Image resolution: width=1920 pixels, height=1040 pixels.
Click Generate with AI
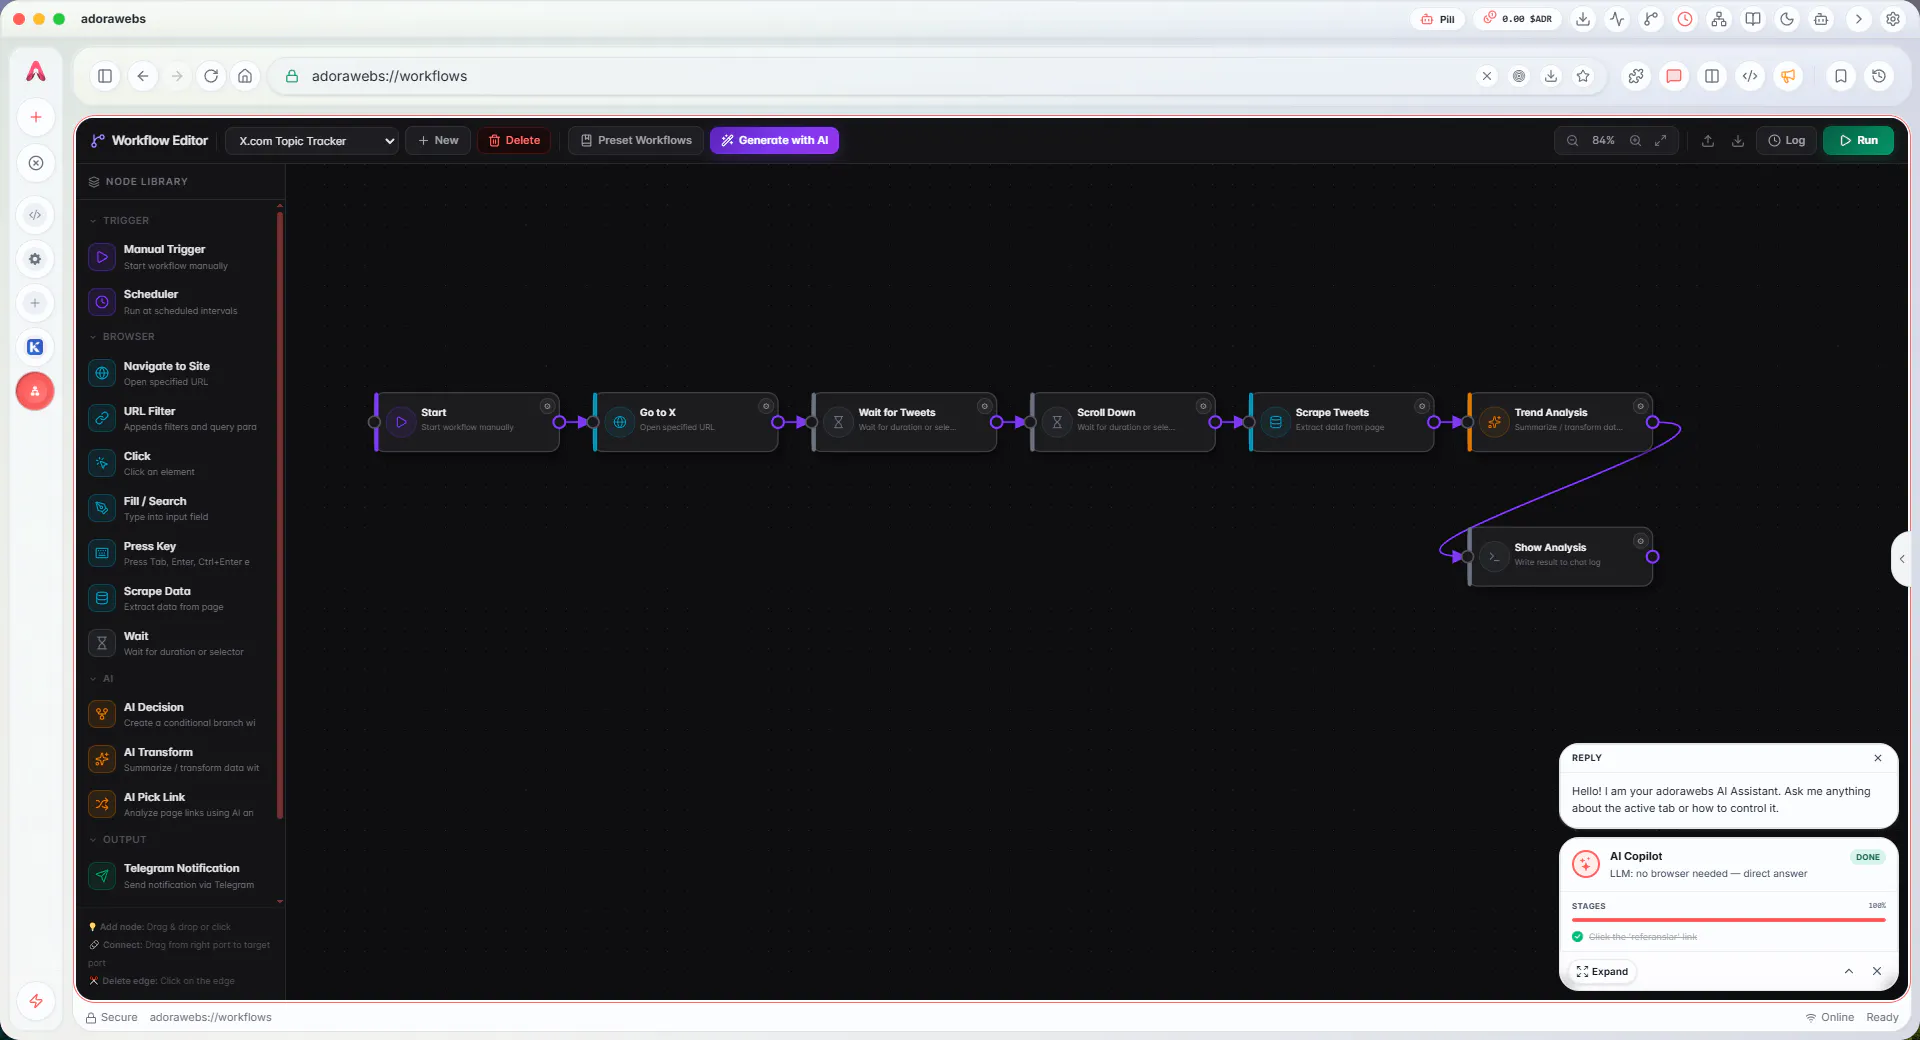[x=774, y=141]
